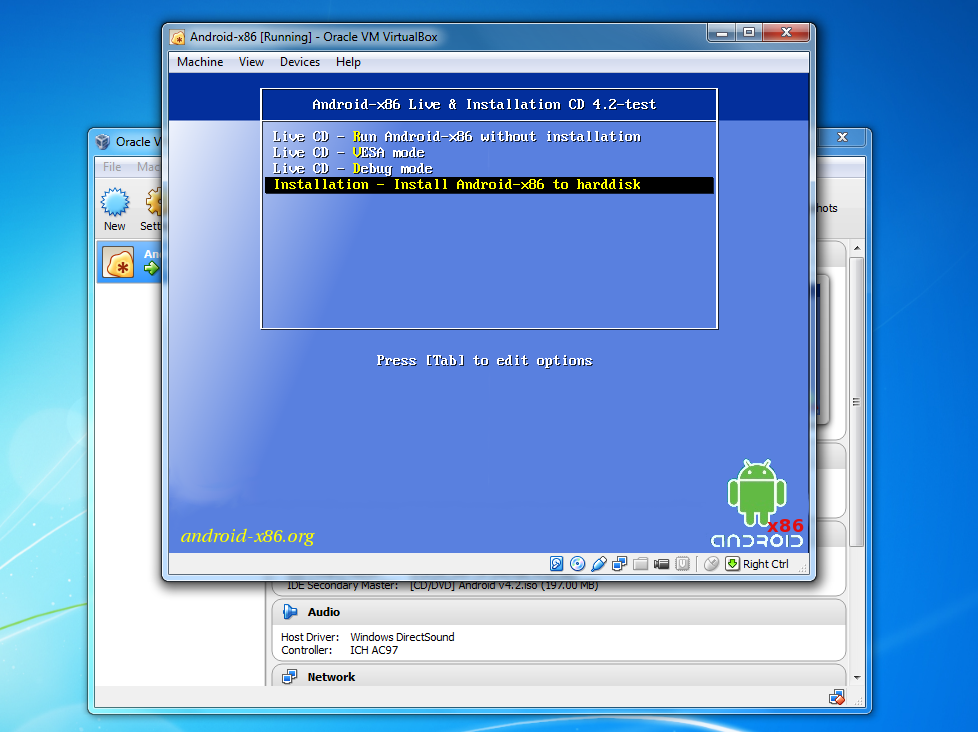Image resolution: width=978 pixels, height=732 pixels.
Task: Click the network adapters status icon
Action: (x=619, y=564)
